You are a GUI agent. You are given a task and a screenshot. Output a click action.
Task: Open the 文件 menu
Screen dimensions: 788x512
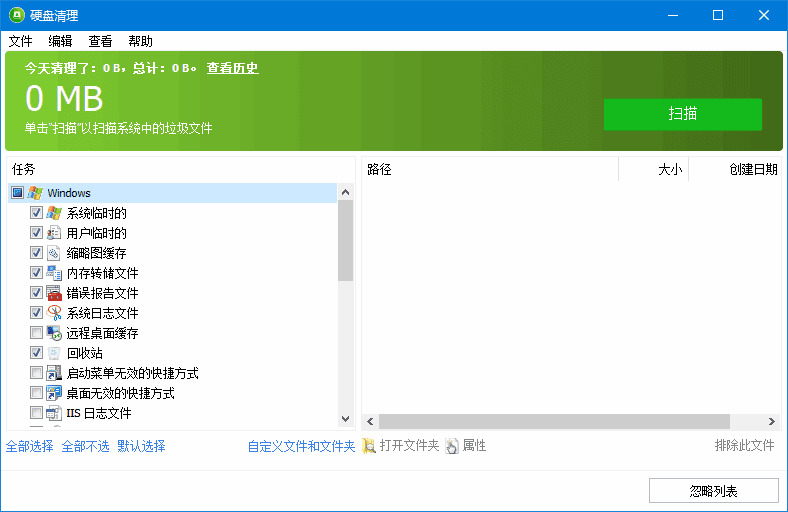click(x=21, y=41)
